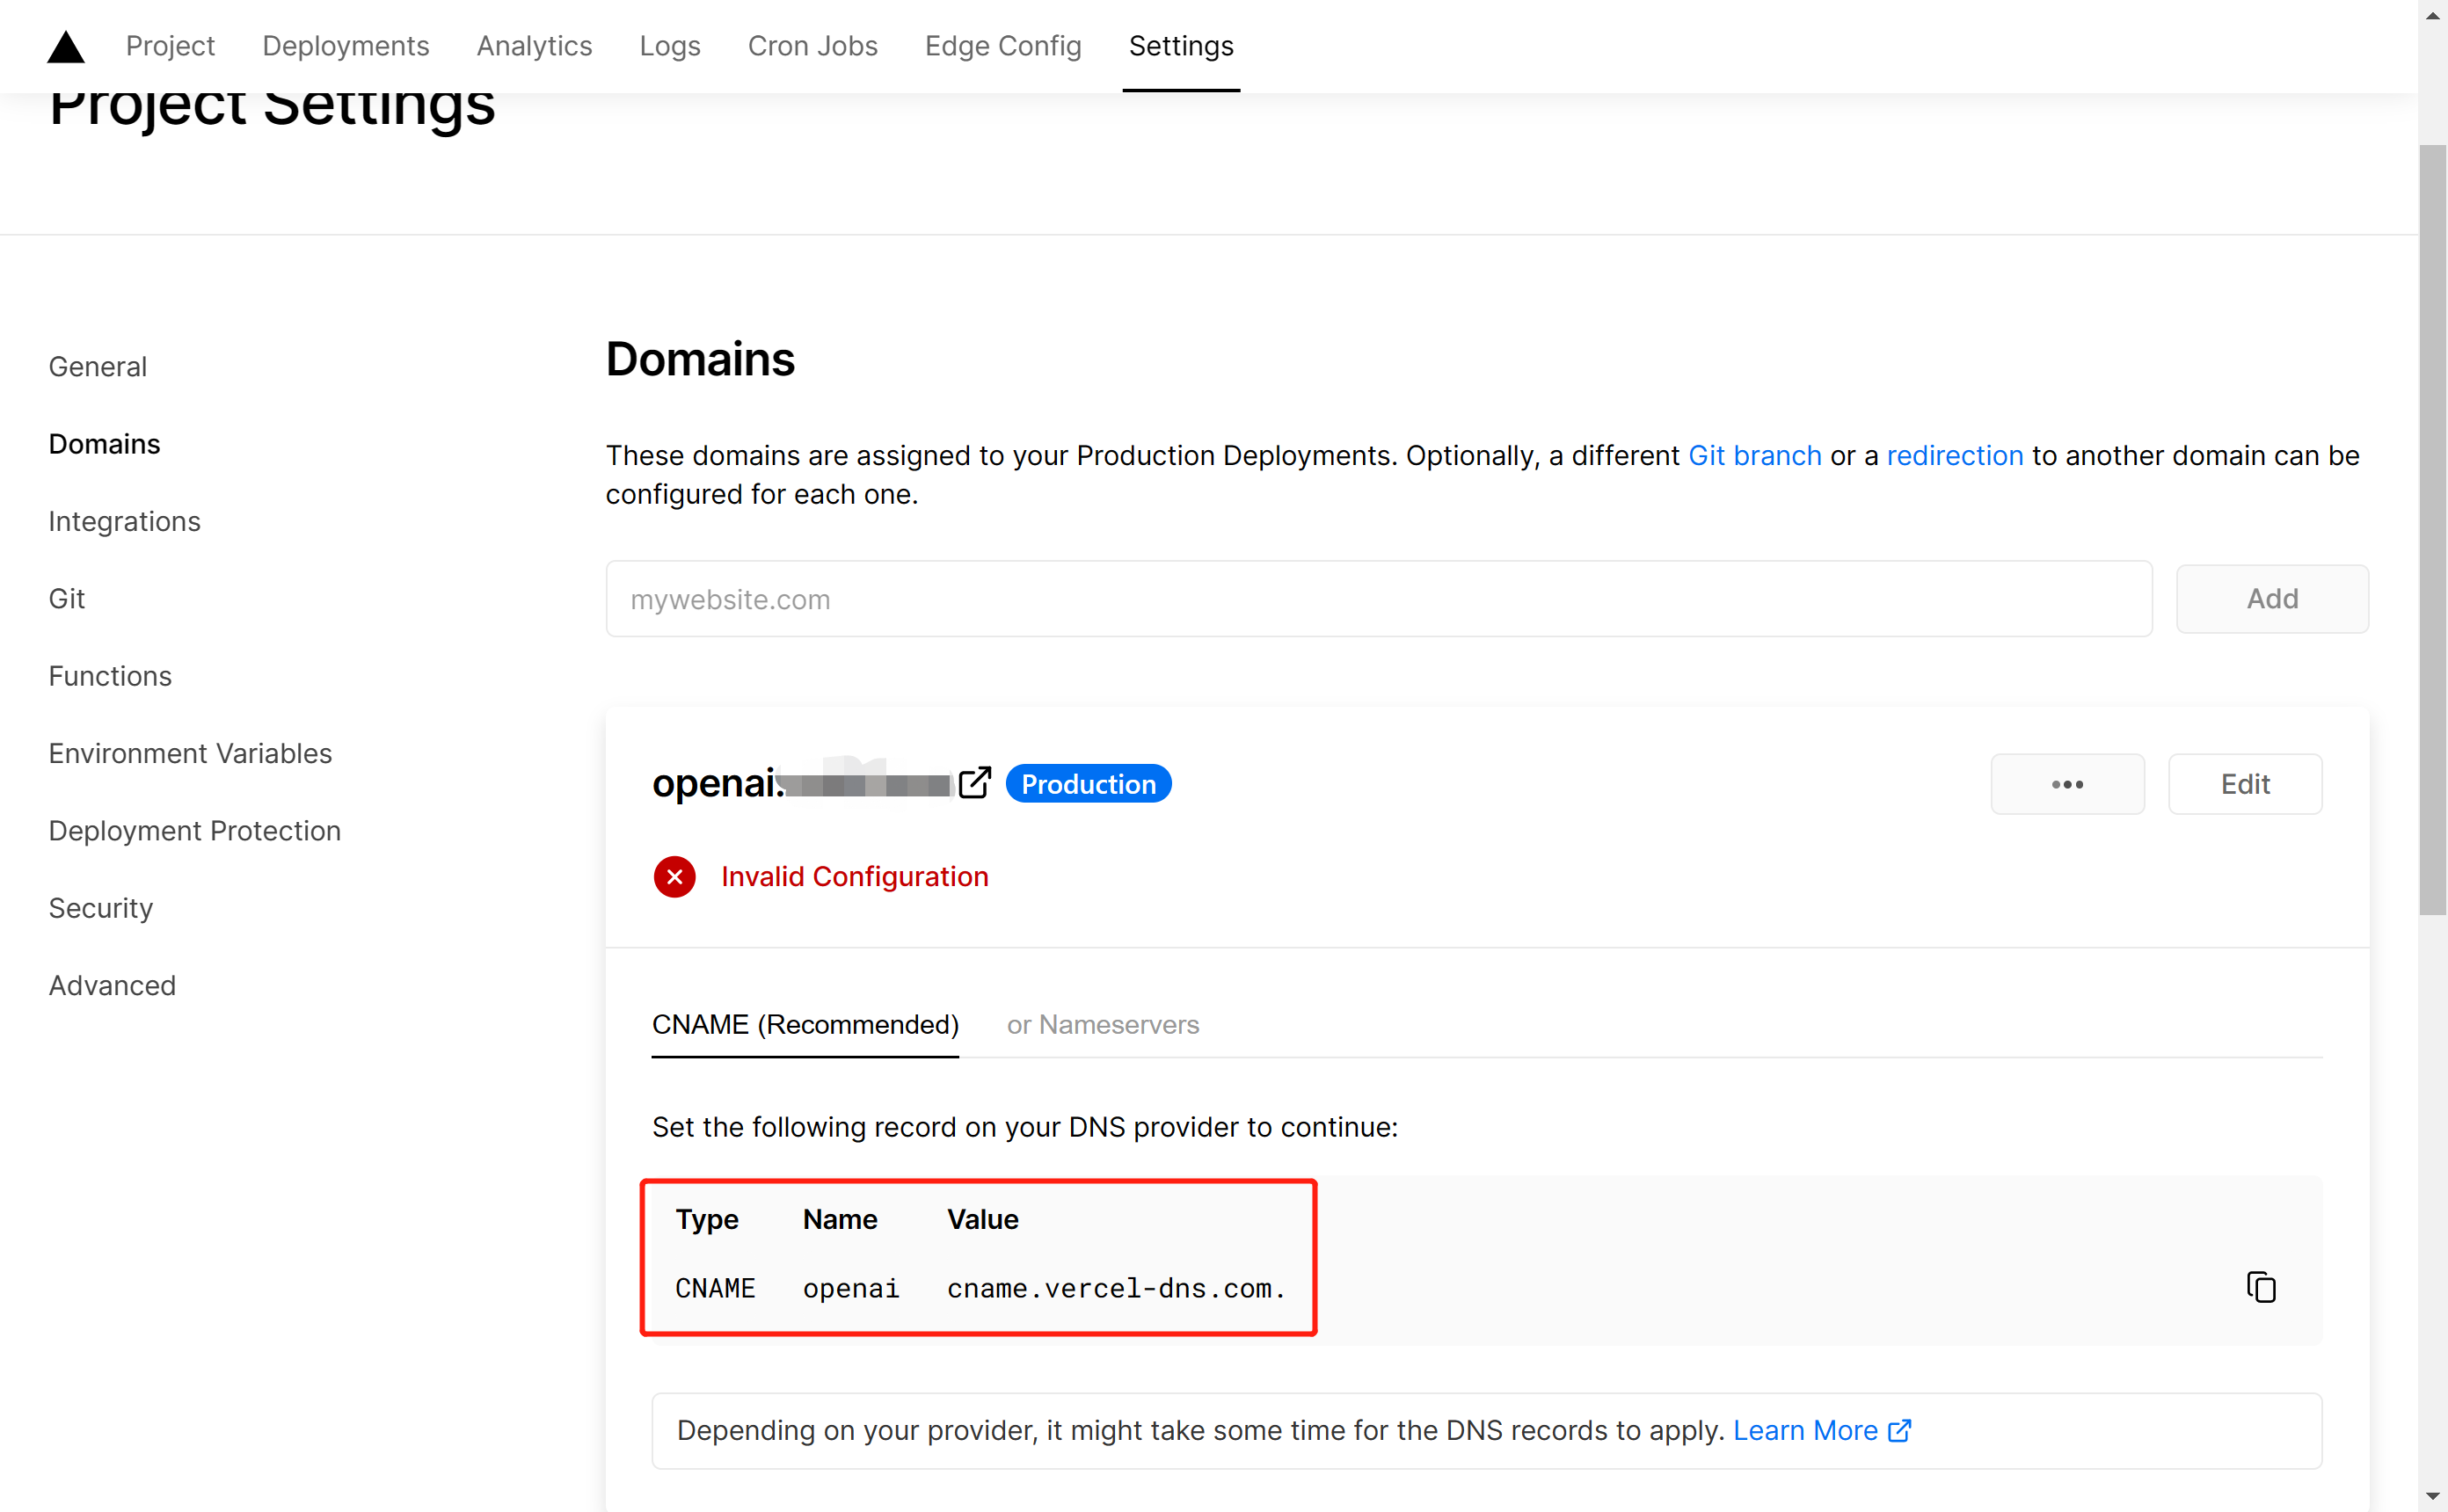The image size is (2448, 1512).
Task: Click the Vercel triangle logo icon
Action: click(x=67, y=46)
